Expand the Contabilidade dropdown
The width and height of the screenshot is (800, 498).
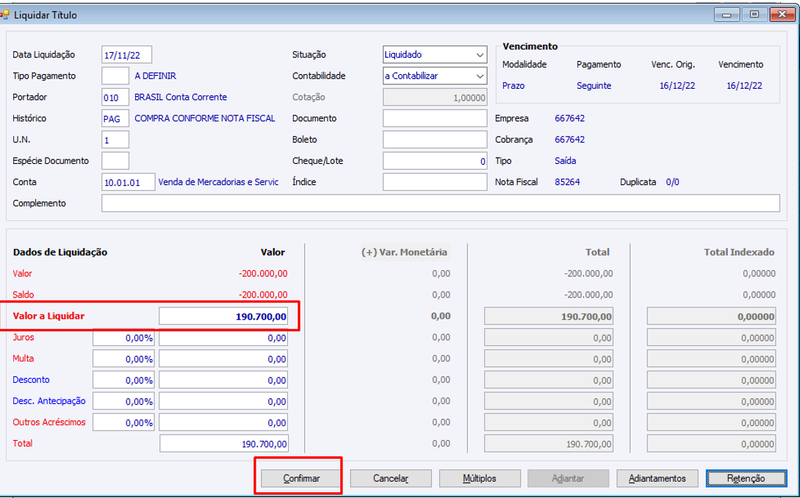435,76
